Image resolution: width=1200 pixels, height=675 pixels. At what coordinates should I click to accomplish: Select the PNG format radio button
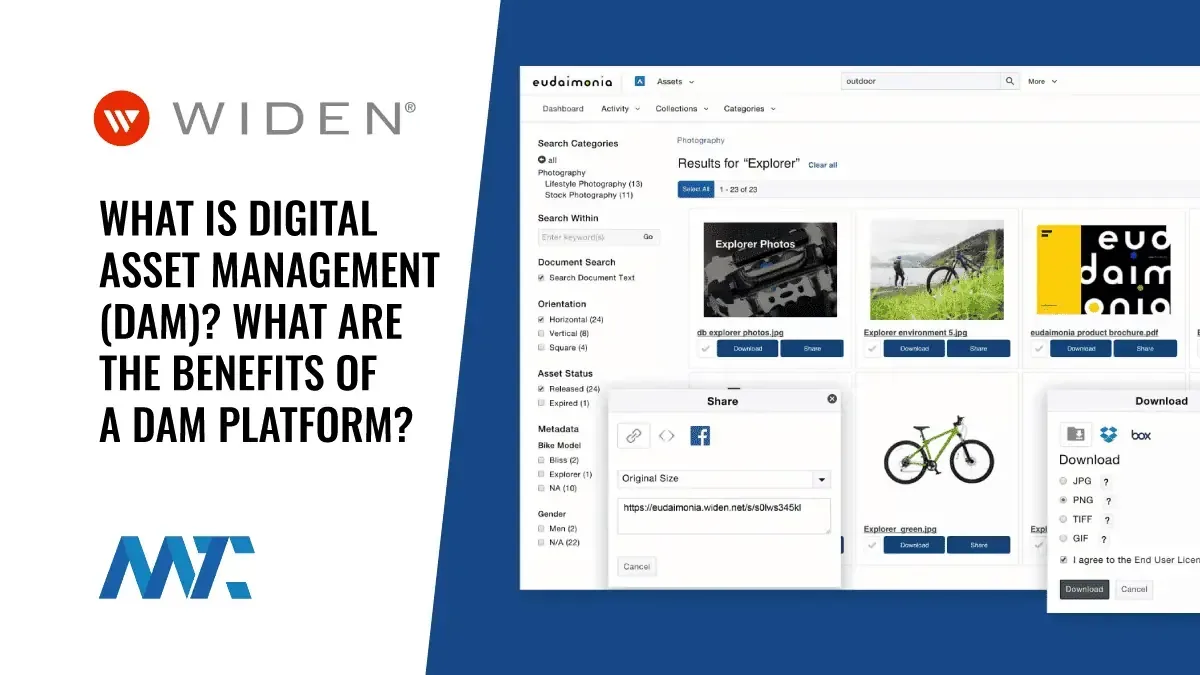pos(1064,500)
